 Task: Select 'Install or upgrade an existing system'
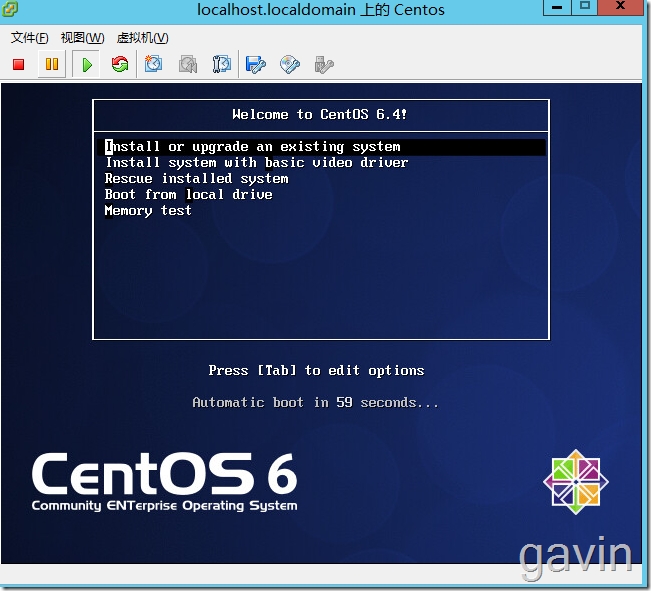coord(321,147)
